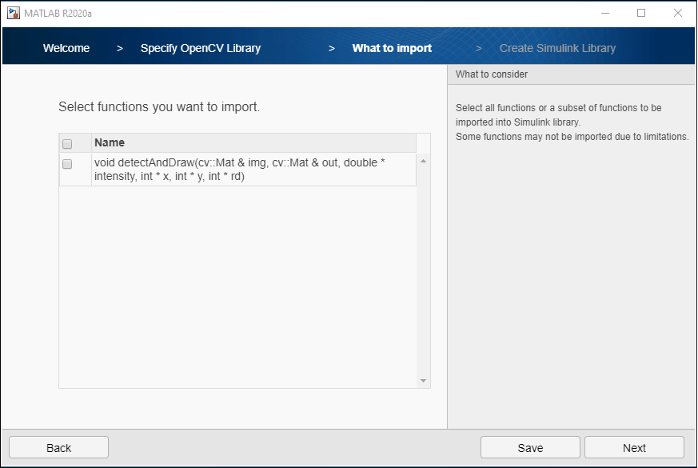
Task: Click breadcrumb arrow before What to import
Action: (332, 48)
